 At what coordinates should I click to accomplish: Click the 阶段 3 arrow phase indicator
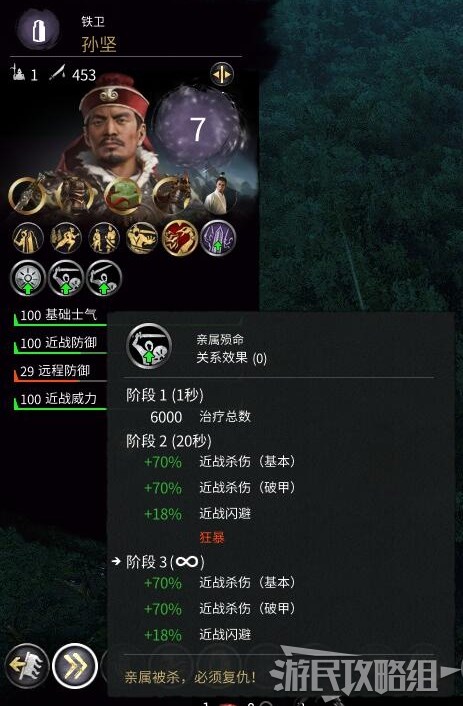[x=117, y=561]
